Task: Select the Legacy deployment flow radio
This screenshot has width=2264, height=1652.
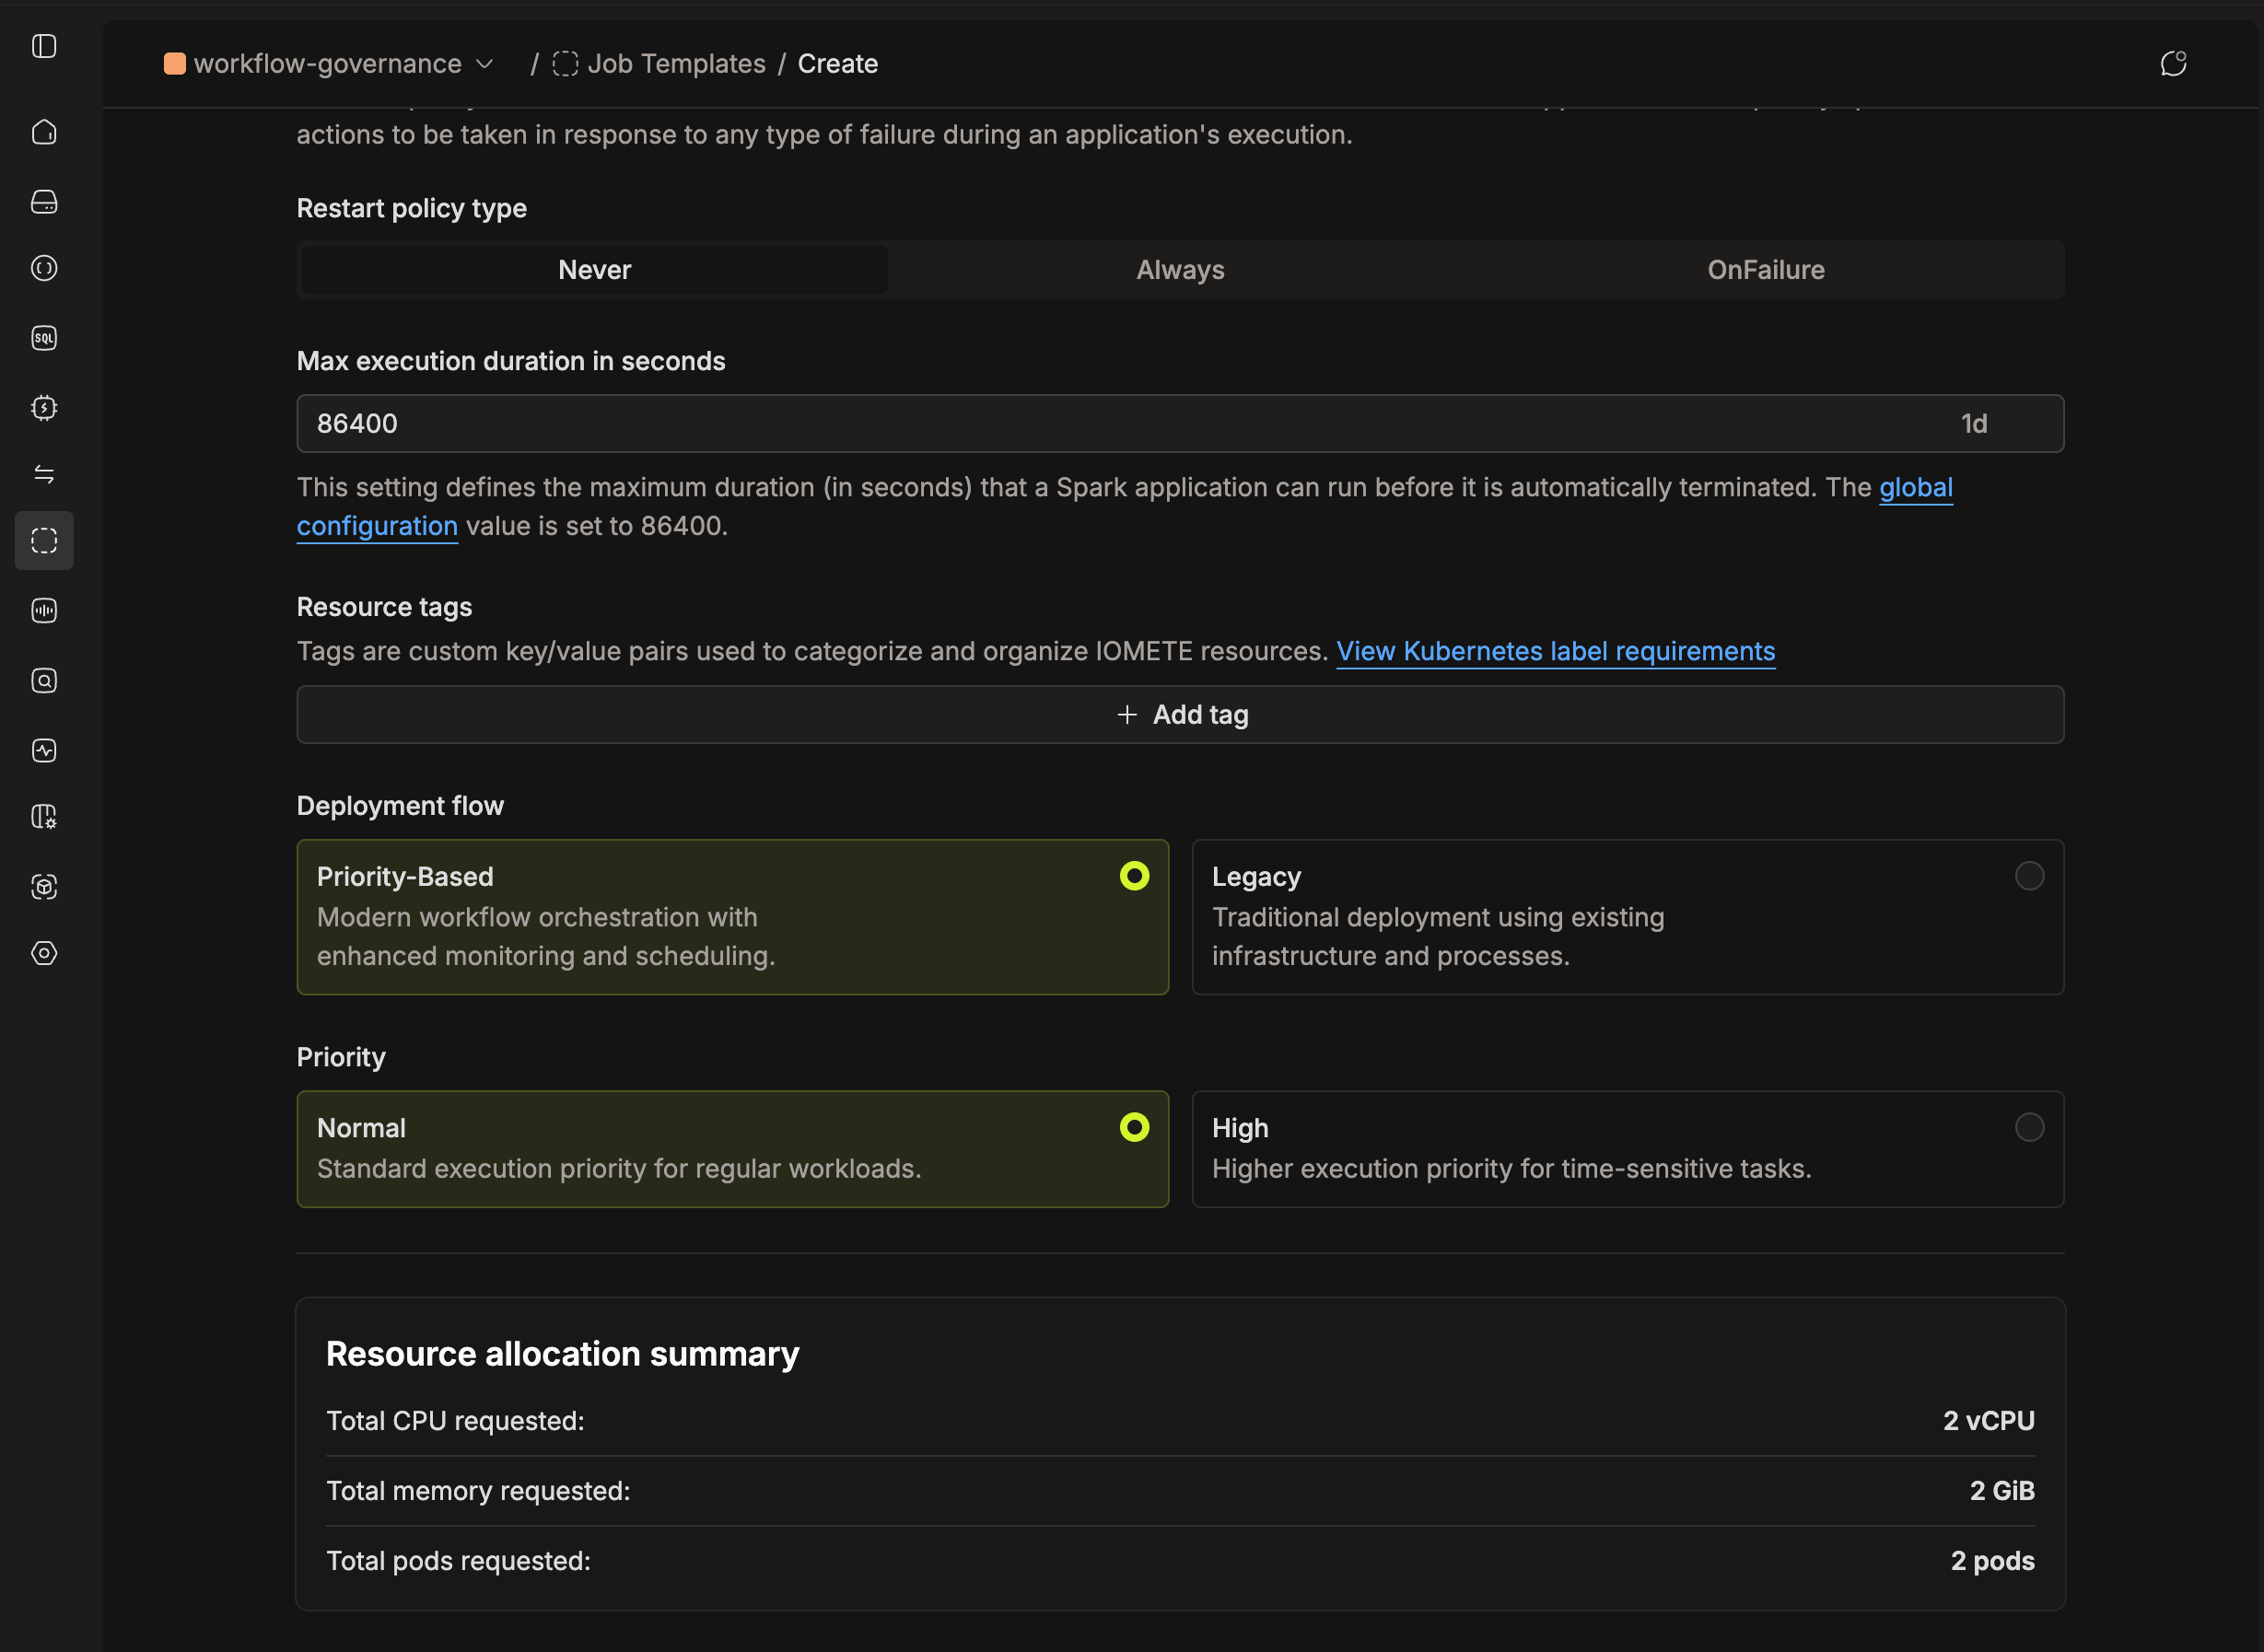Action: click(2029, 876)
